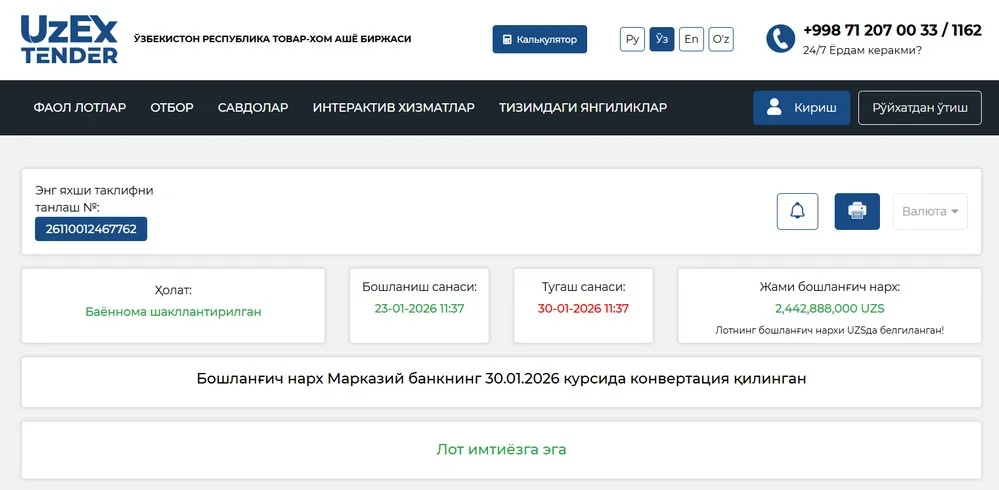Choose the O'z Latin language option
Screen dimensions: 999x490
pos(721,39)
